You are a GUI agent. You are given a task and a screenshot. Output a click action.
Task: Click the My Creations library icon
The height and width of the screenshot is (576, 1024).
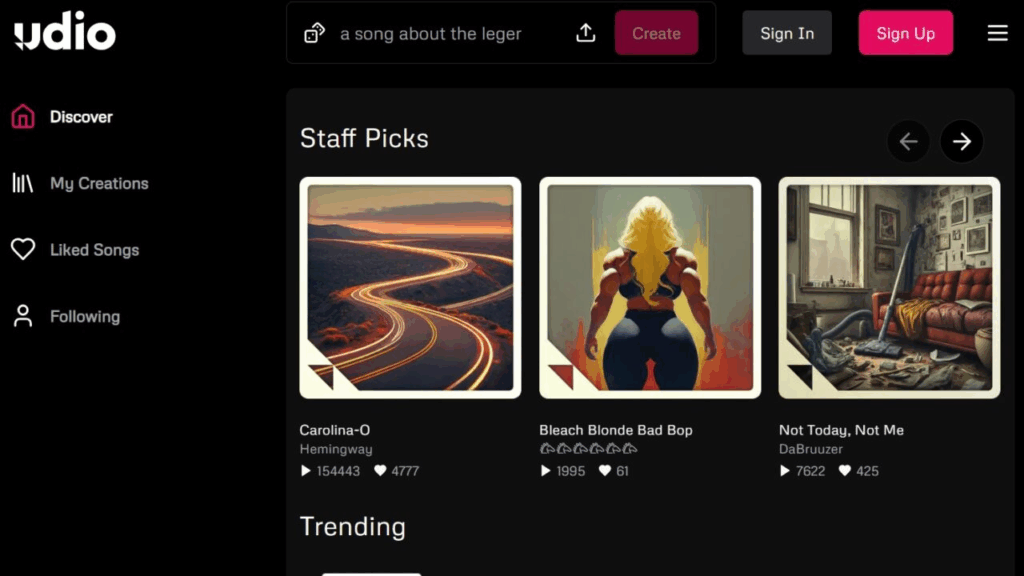click(x=23, y=183)
